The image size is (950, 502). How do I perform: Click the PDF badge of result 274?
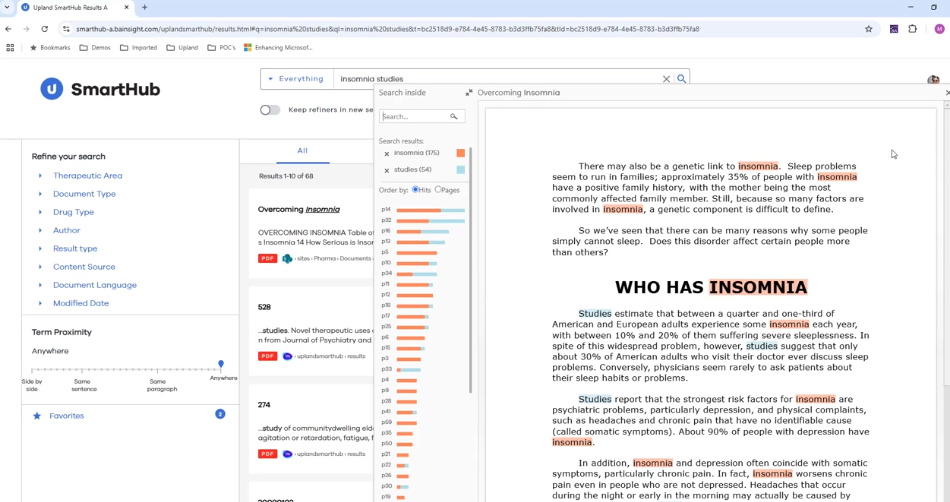coord(267,454)
